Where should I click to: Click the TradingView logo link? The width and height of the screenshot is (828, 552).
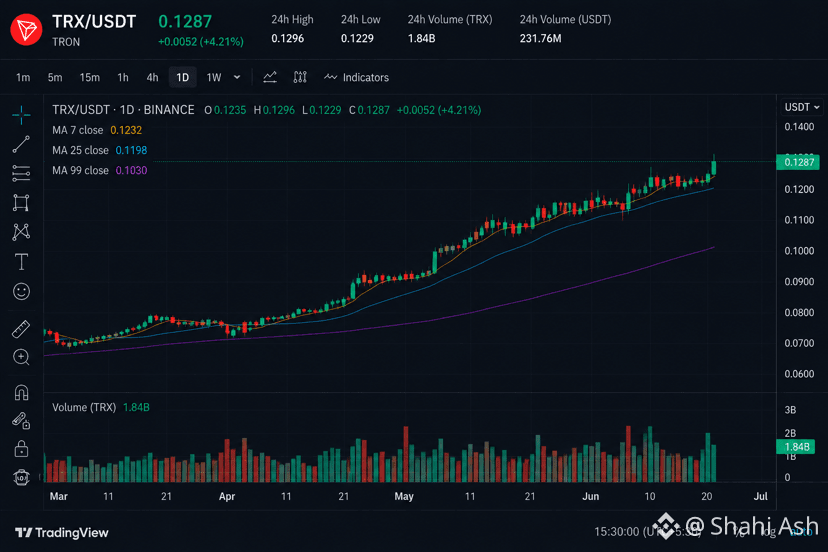(62, 532)
